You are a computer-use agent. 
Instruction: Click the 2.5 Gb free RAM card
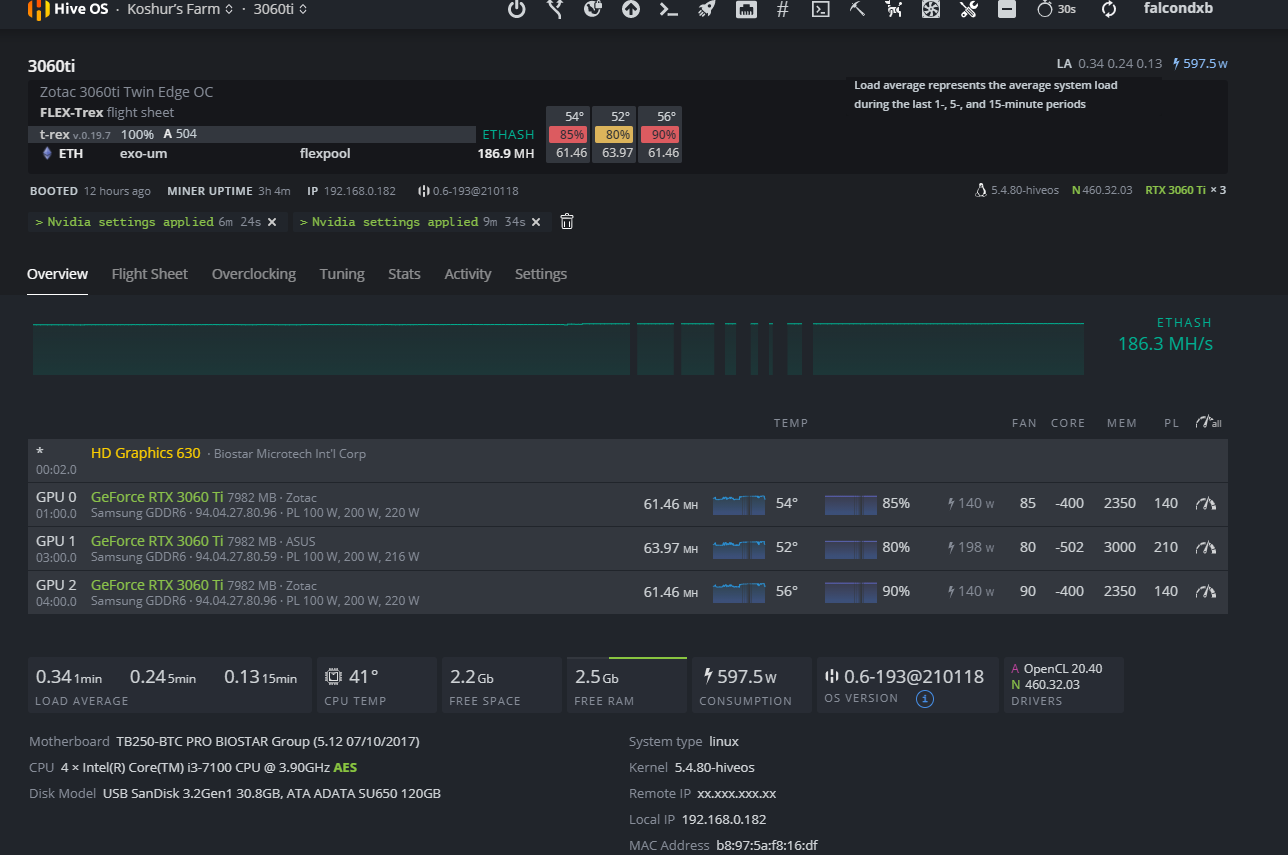627,685
